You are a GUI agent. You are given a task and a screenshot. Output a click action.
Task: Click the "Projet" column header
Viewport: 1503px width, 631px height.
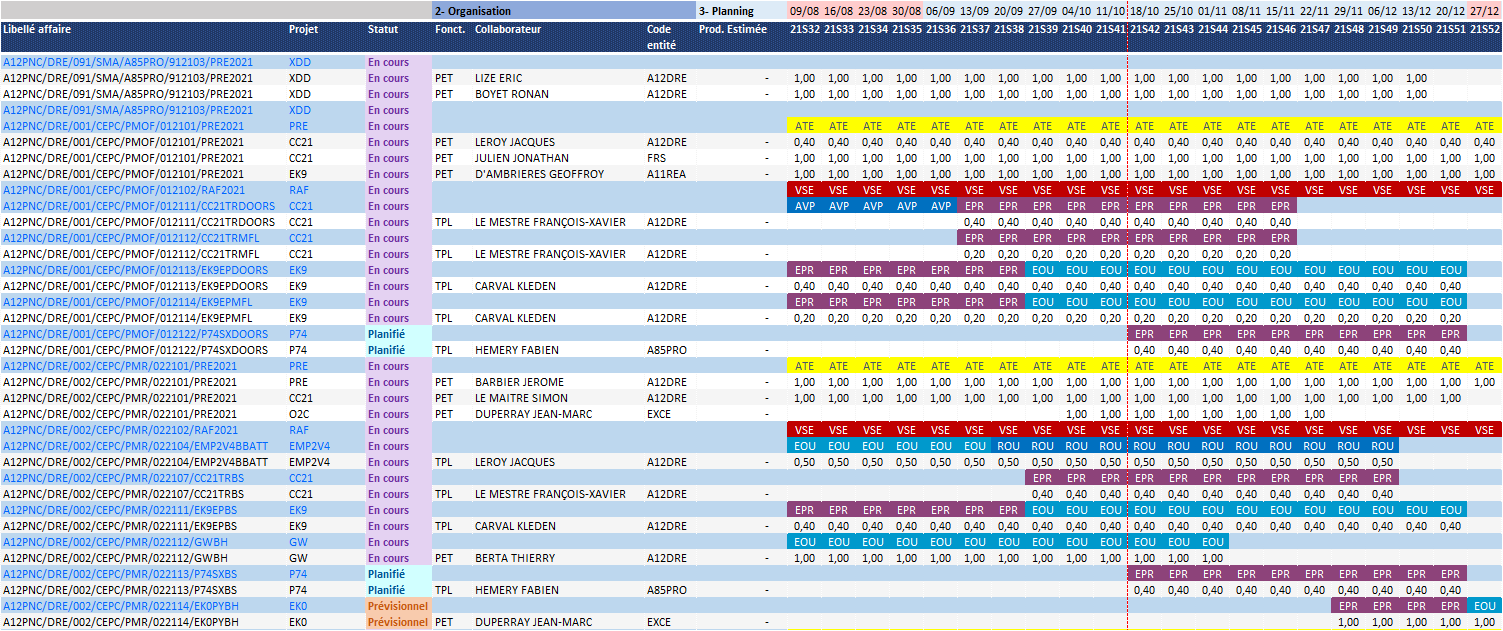click(x=304, y=29)
